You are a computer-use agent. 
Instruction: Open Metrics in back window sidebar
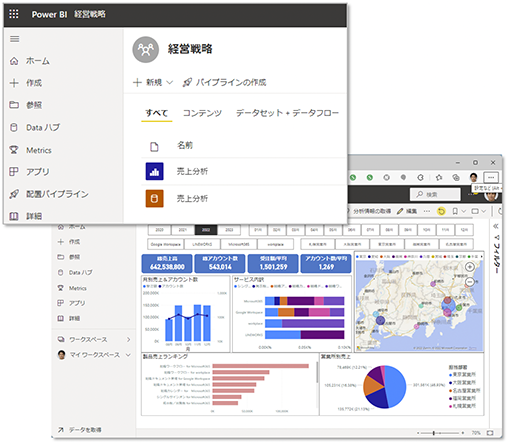[72, 288]
